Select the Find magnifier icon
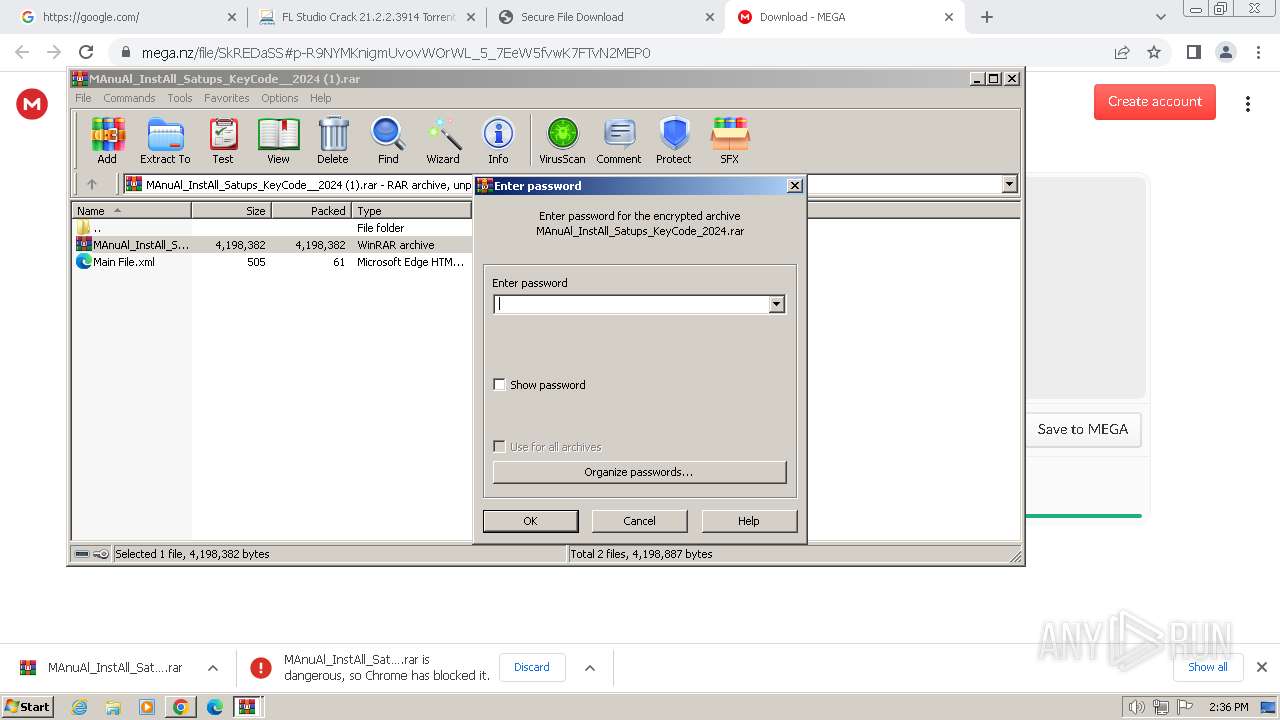 pyautogui.click(x=388, y=140)
